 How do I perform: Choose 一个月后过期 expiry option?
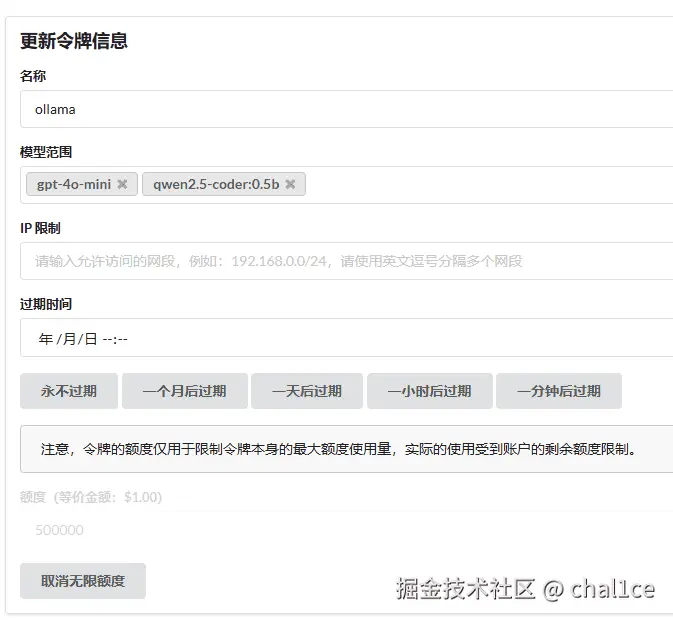[x=185, y=391]
